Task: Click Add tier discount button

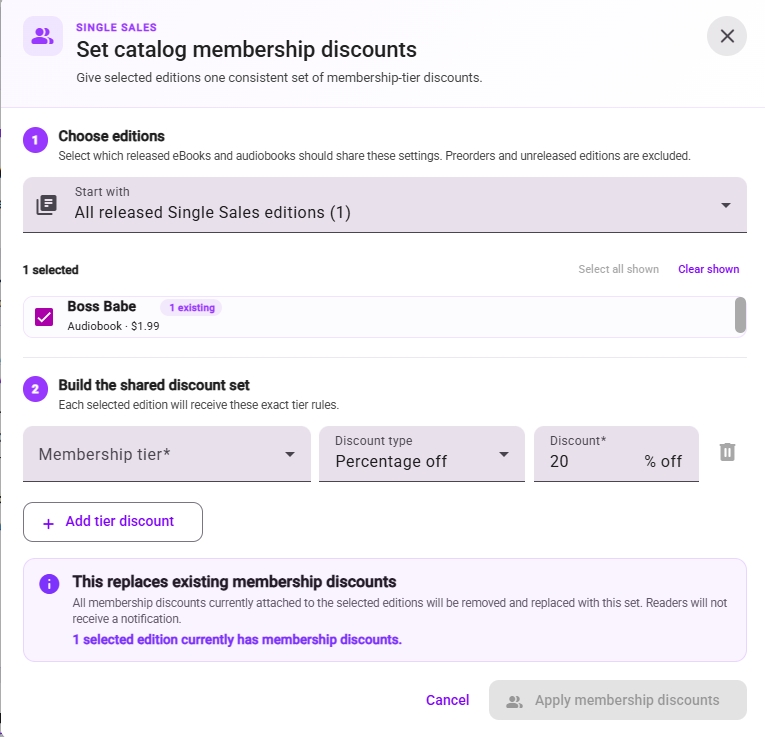Action: [113, 522]
